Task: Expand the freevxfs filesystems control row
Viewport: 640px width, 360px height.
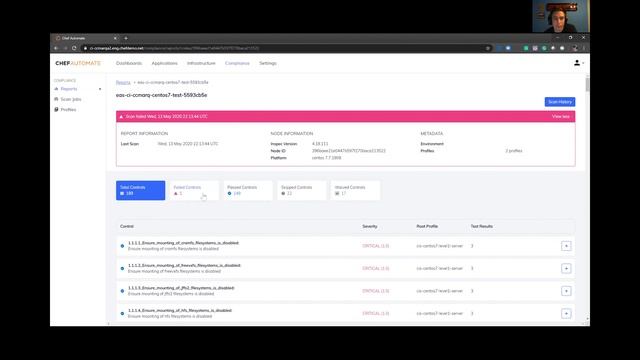Action: 566,269
